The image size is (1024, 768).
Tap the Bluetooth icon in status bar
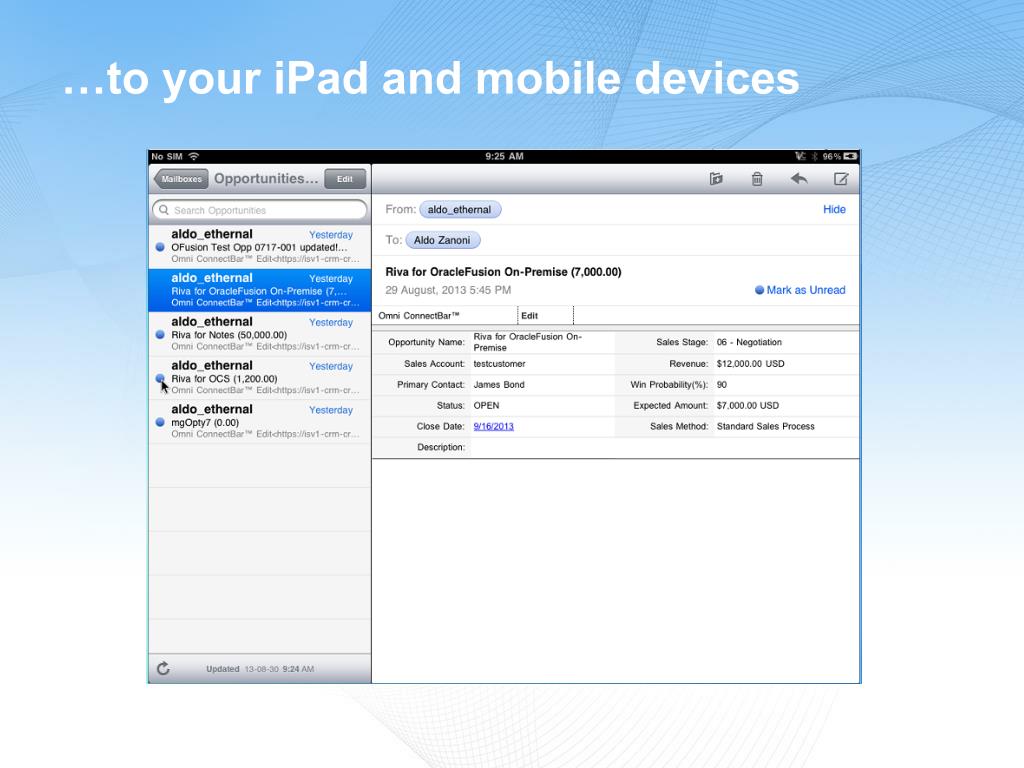[814, 156]
